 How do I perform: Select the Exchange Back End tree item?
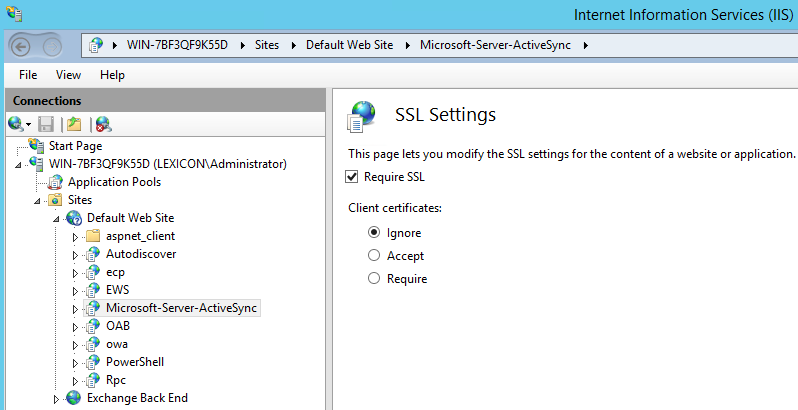coord(137,398)
